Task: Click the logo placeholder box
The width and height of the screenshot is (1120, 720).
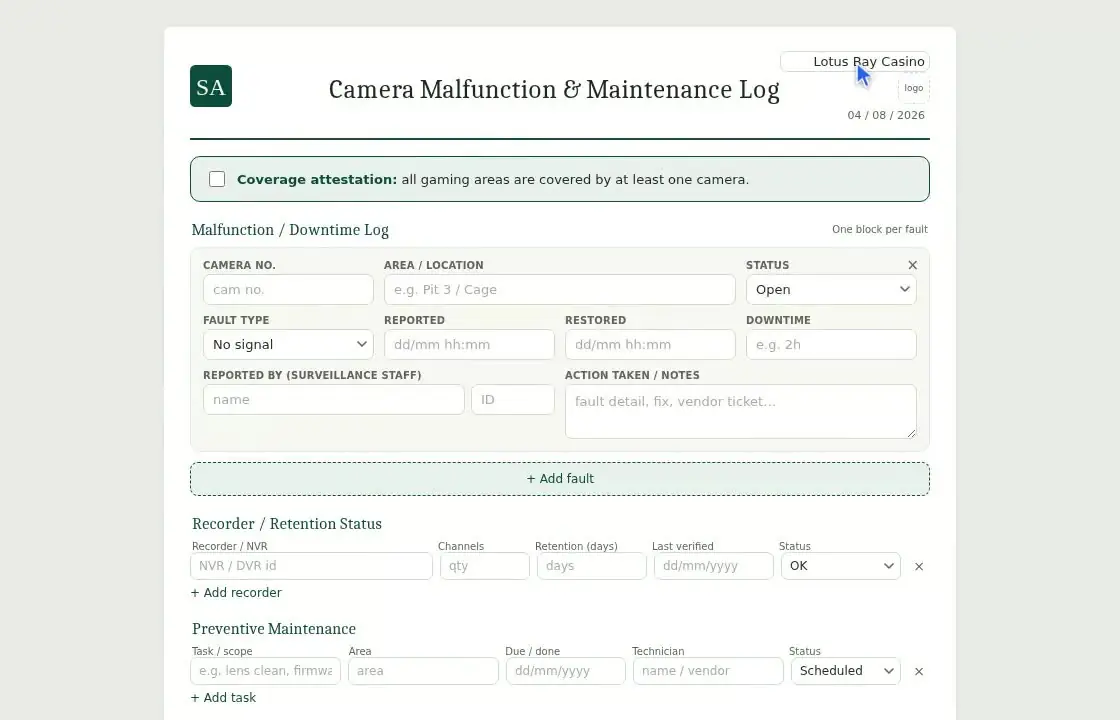Action: click(x=914, y=89)
